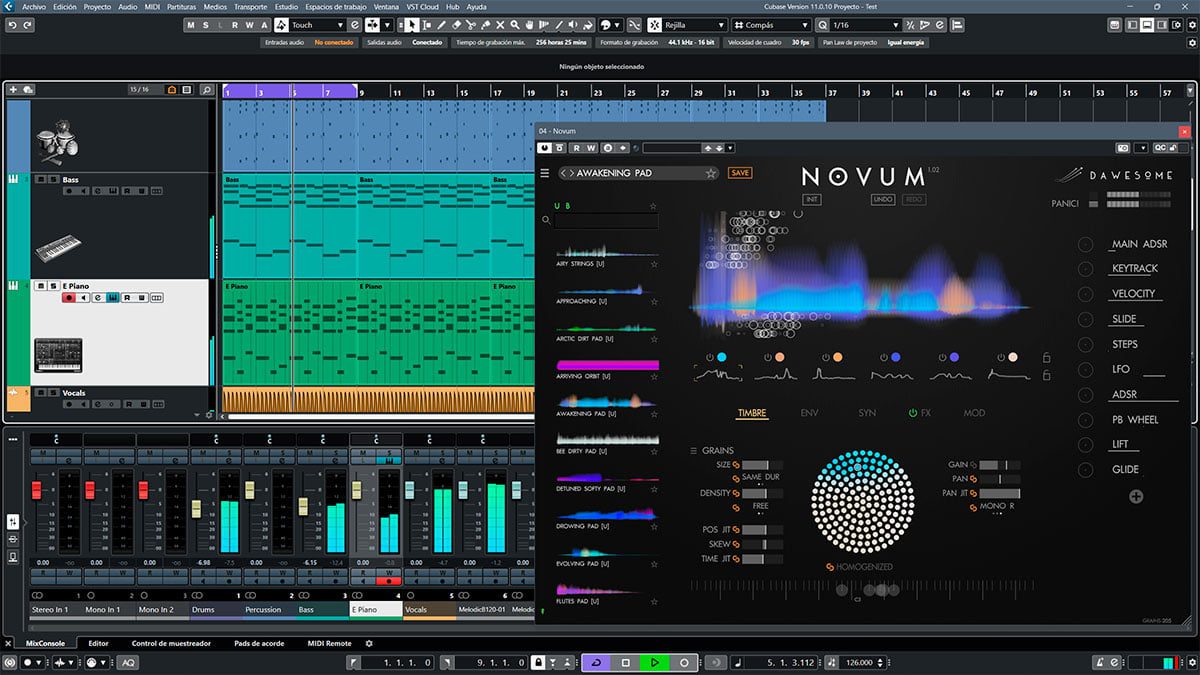1200x675 pixels.
Task: Start playback with the green Play button
Action: click(655, 662)
